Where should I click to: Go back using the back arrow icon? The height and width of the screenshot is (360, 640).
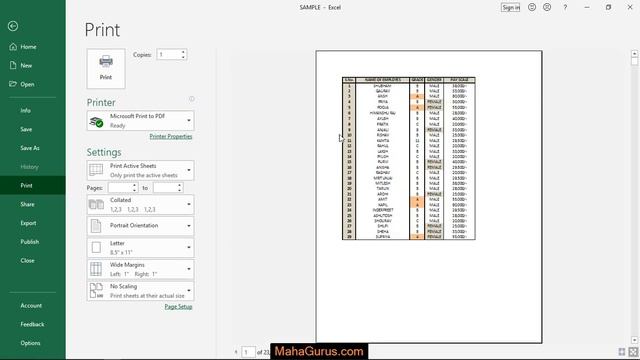13,26
